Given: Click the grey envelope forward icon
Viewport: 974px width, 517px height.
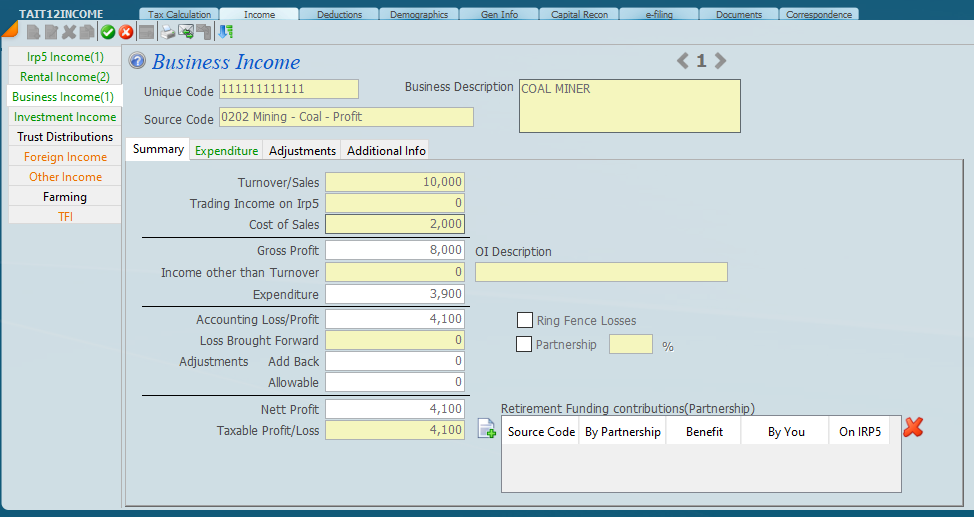Looking at the screenshot, I should click(204, 32).
